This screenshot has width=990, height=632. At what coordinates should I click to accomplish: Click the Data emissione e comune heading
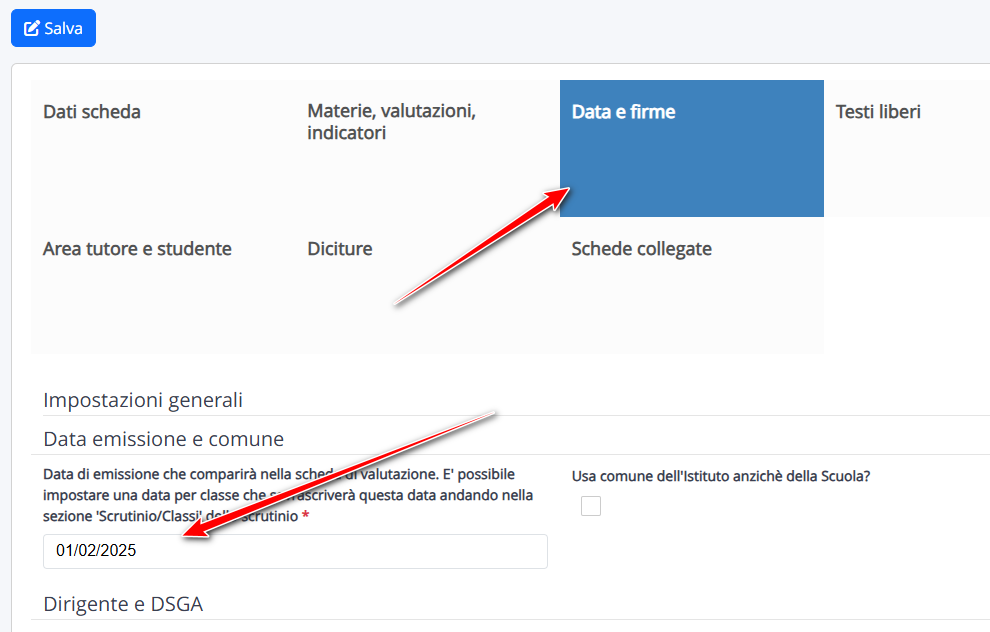pyautogui.click(x=164, y=439)
